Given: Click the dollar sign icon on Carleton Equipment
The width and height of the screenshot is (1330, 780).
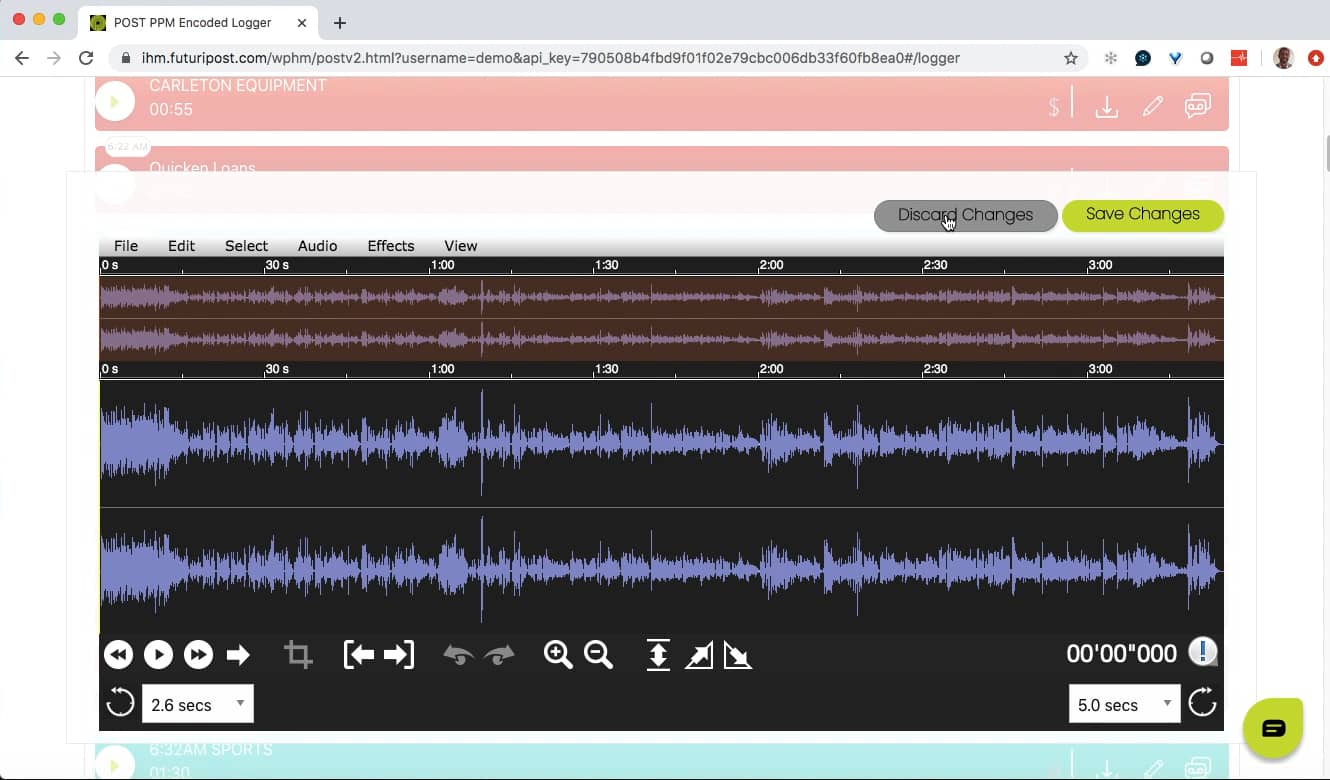Looking at the screenshot, I should (1054, 107).
